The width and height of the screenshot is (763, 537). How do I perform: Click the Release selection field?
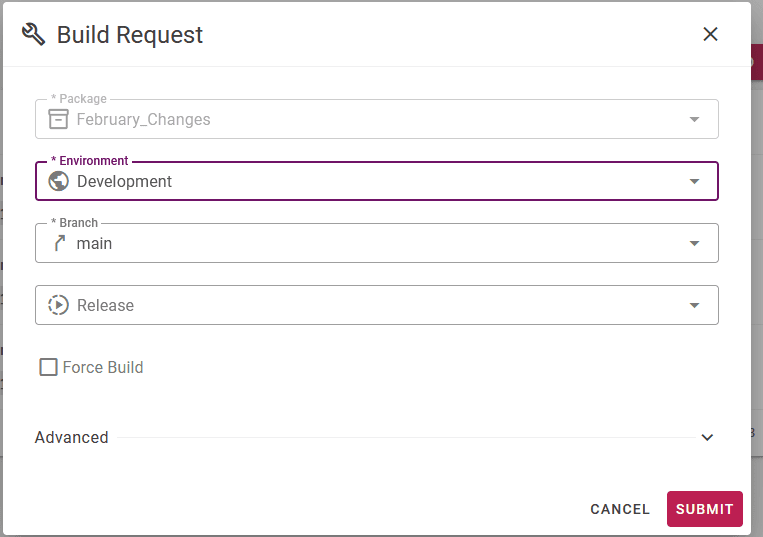click(x=377, y=305)
